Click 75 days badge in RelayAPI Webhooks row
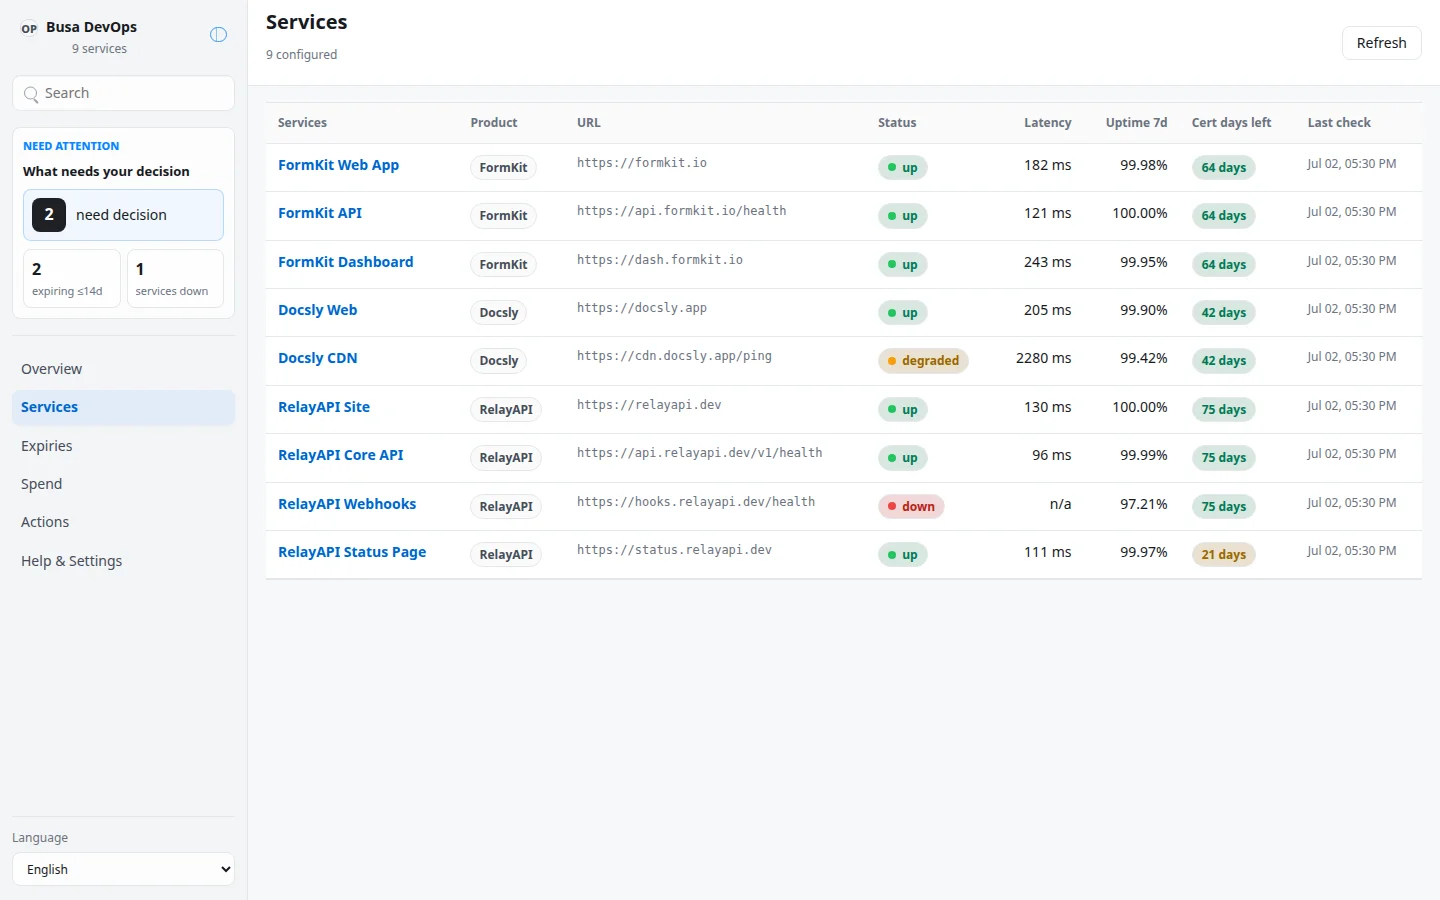 [1223, 507]
